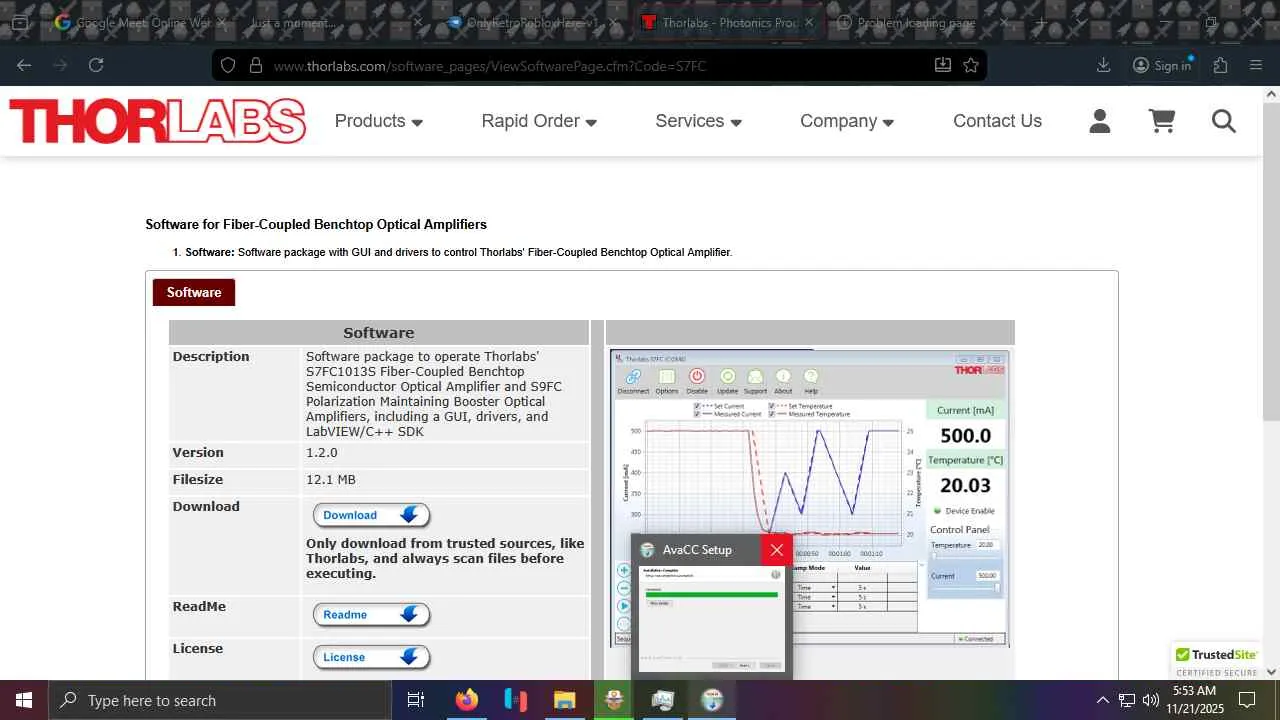Screen dimensions: 1280x720
Task: Show hidden system tray icons
Action: (x=1102, y=700)
